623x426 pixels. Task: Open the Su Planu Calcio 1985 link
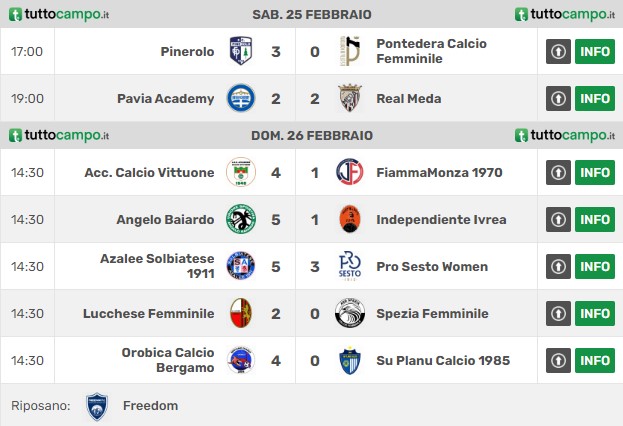443,361
